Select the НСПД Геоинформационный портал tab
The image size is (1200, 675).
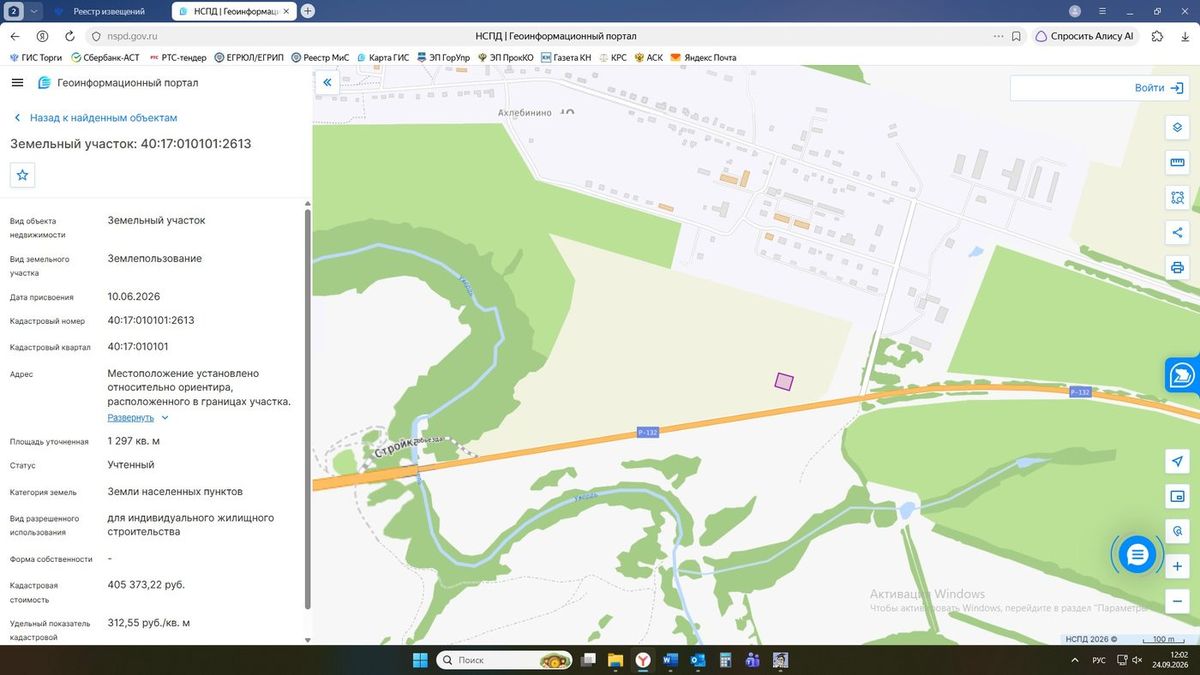pos(234,11)
